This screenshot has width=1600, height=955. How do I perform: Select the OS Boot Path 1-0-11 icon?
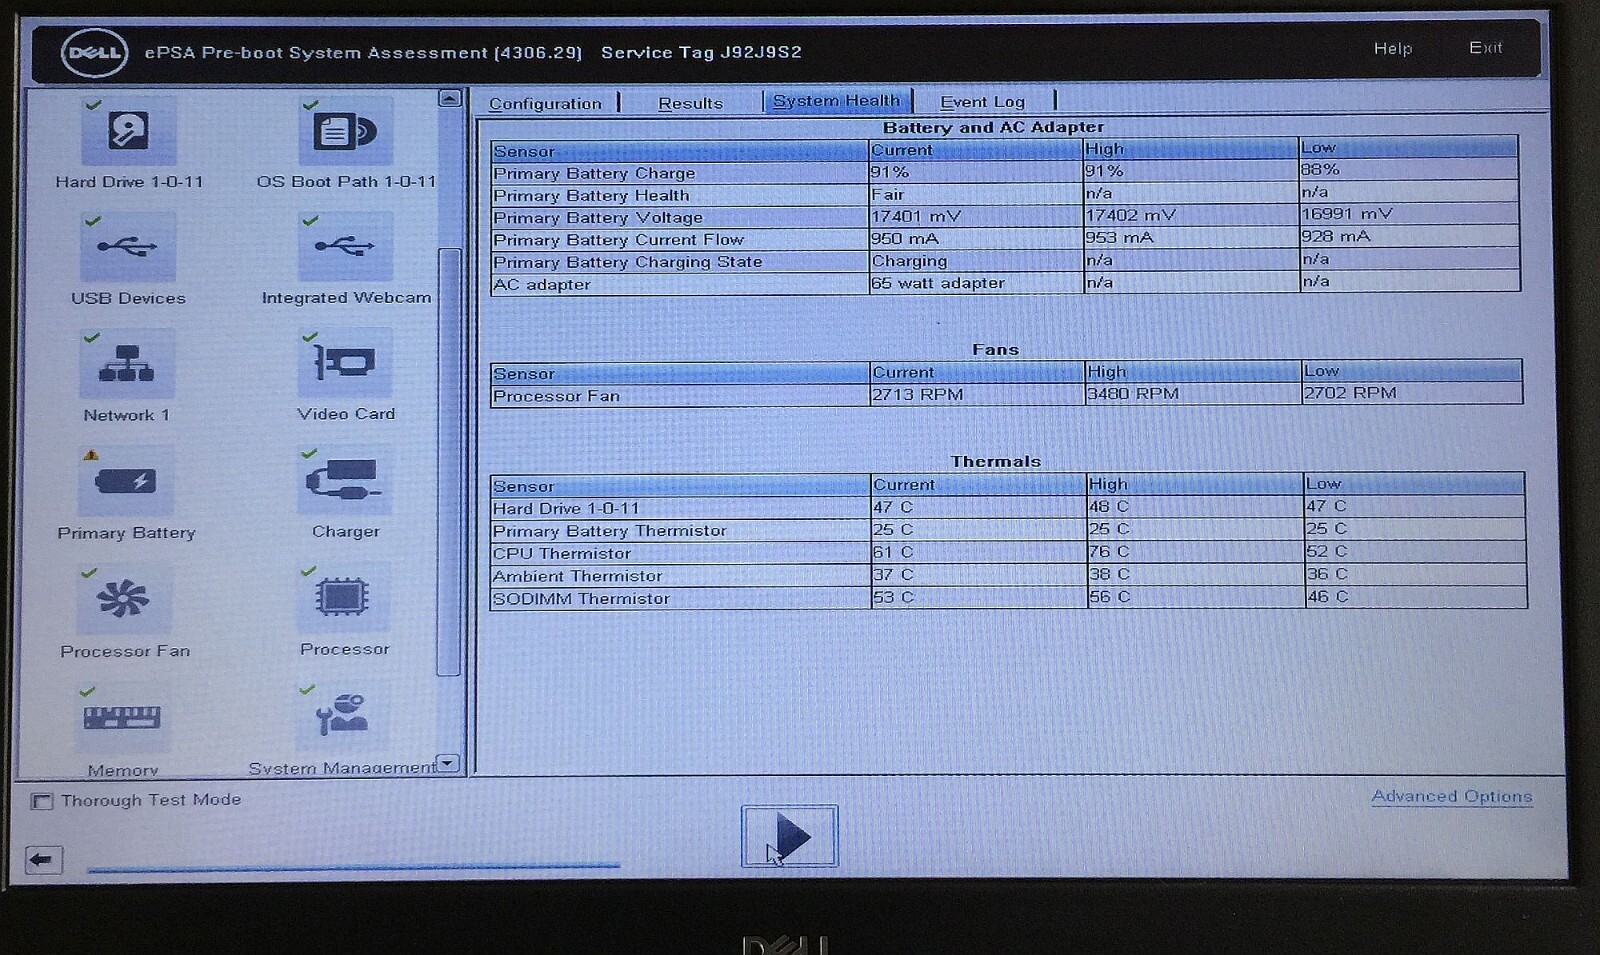tap(345, 131)
